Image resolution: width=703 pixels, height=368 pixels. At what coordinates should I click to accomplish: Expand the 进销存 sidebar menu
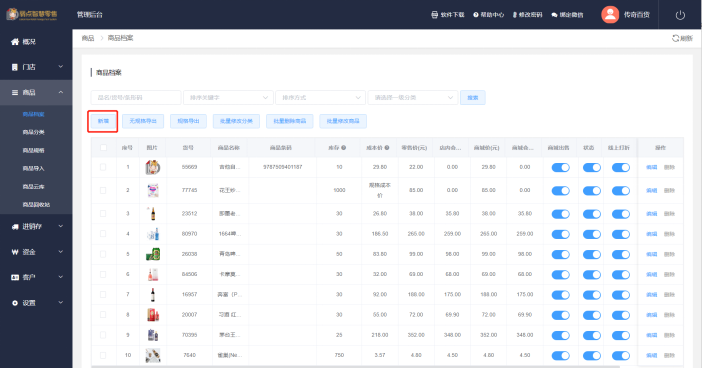[x=36, y=227]
